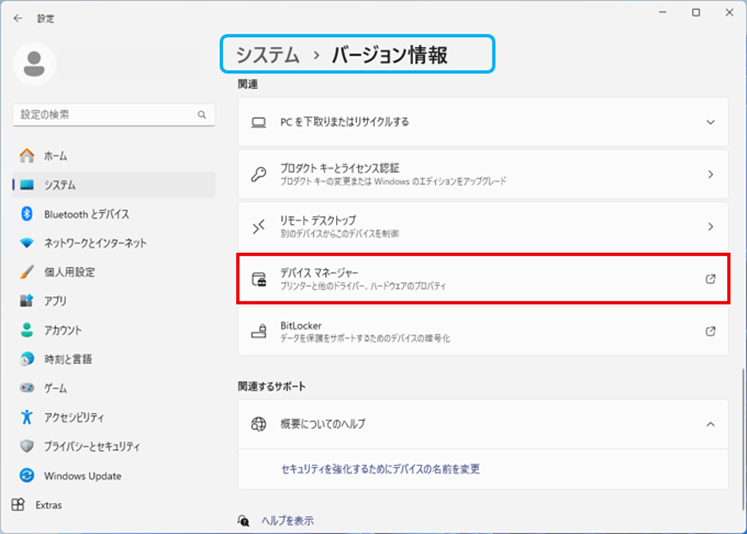
Task: Click the Bluetooth icon in the sidebar
Action: click(27, 214)
